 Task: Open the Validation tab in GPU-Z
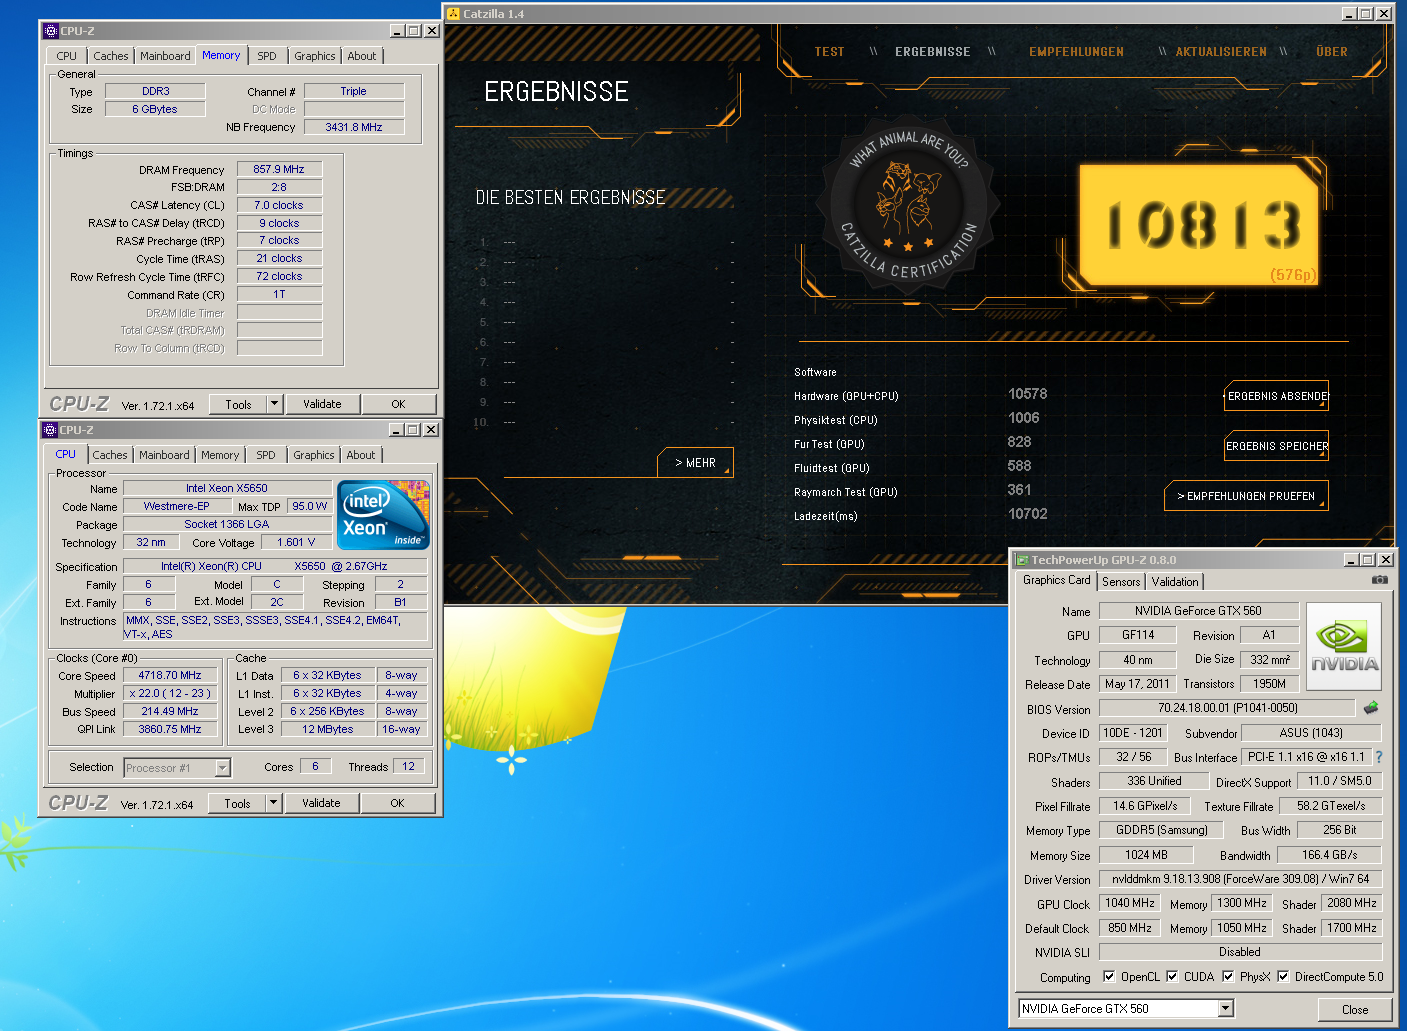click(1175, 582)
